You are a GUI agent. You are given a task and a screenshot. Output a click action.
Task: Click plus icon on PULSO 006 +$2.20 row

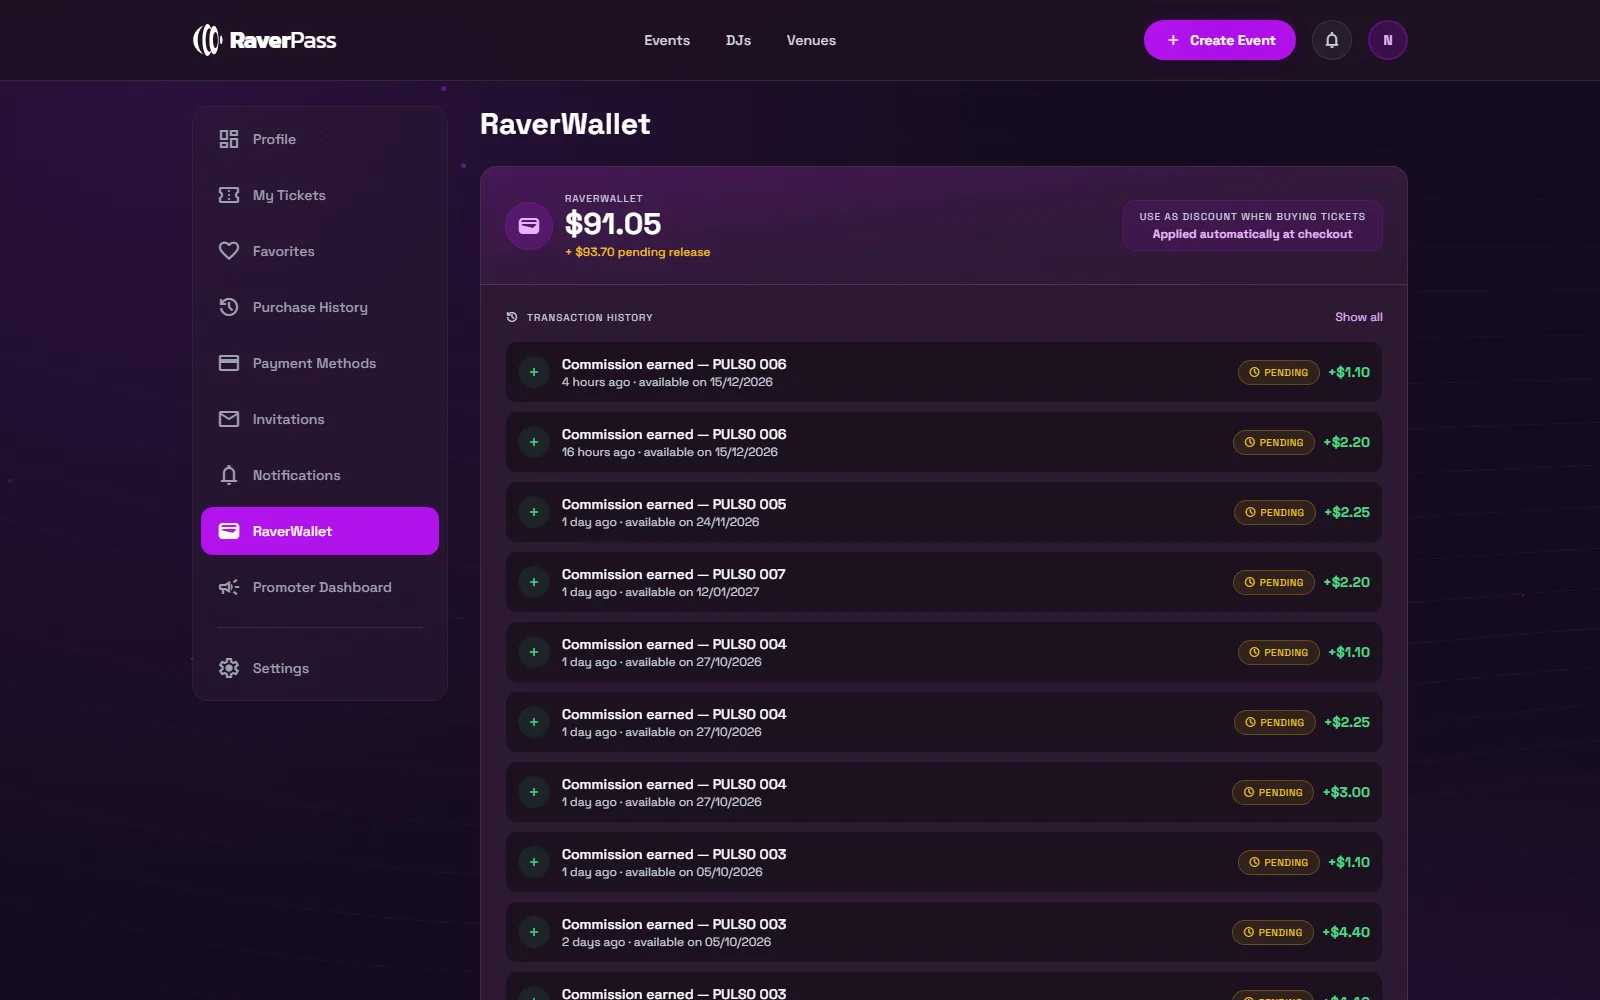534,442
